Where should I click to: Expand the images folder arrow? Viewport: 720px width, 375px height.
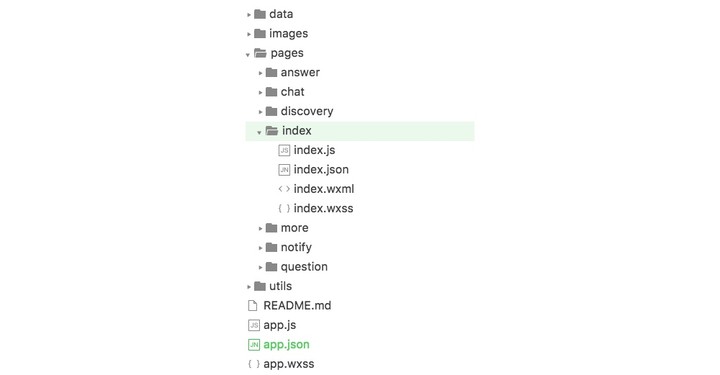tap(249, 34)
